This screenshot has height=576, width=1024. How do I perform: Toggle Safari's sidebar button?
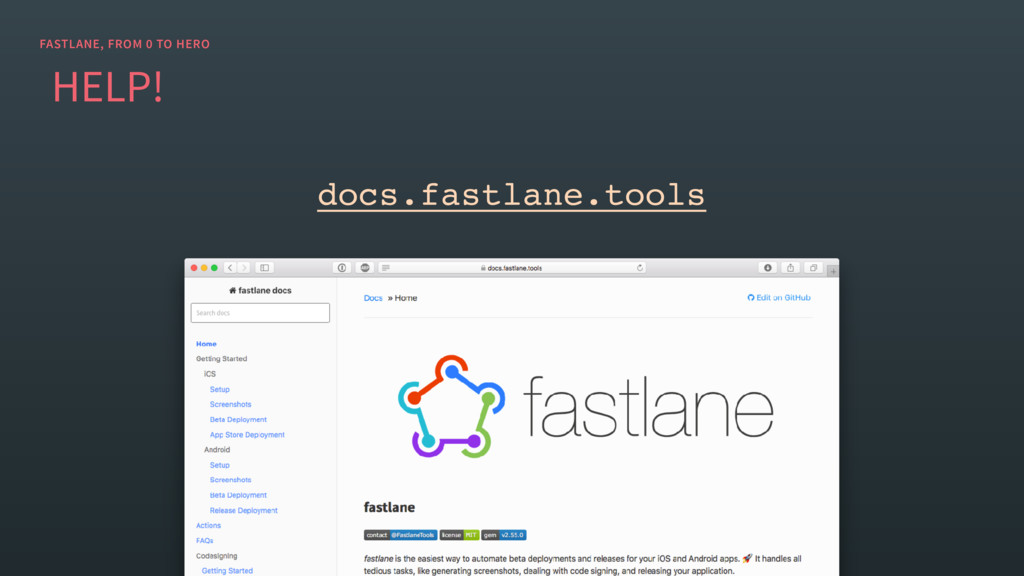264,268
